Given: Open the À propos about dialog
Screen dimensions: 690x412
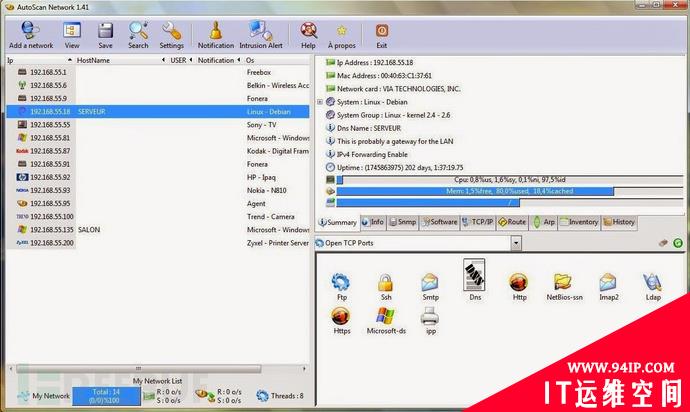Looking at the screenshot, I should 341,34.
